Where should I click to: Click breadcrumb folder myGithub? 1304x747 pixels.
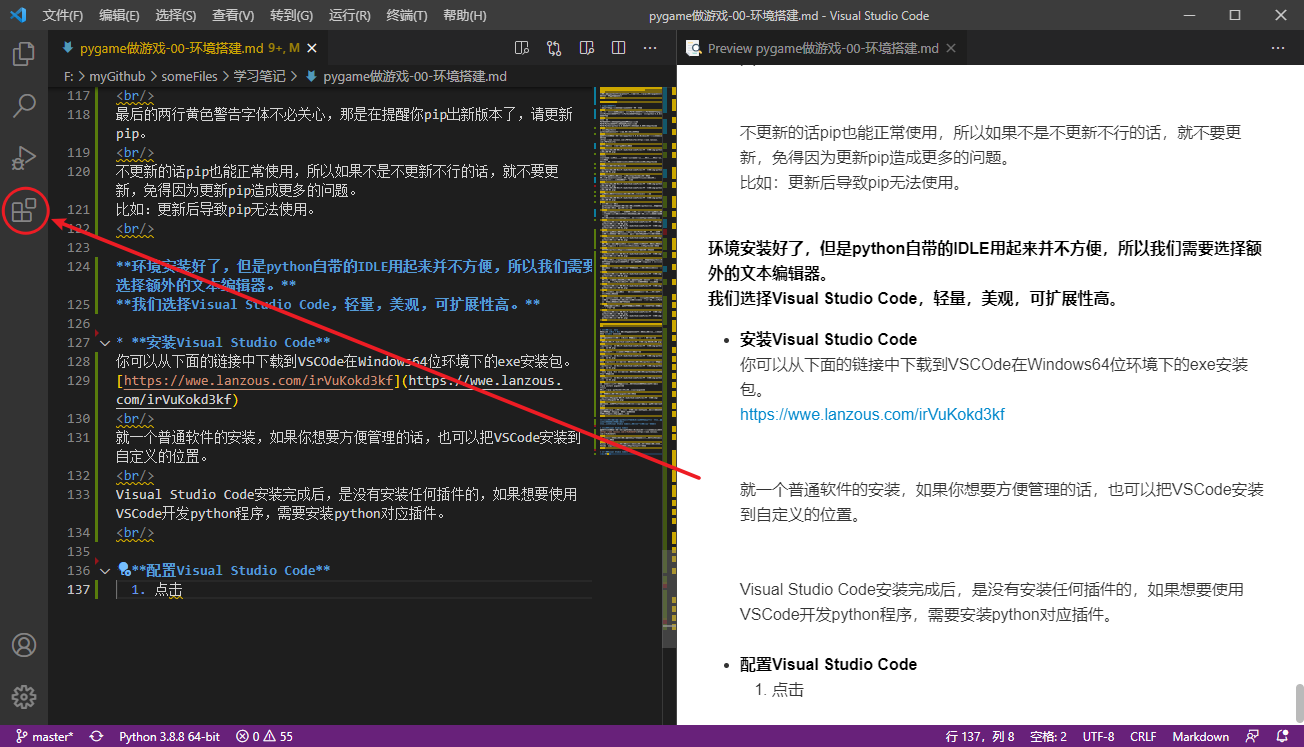tap(117, 76)
